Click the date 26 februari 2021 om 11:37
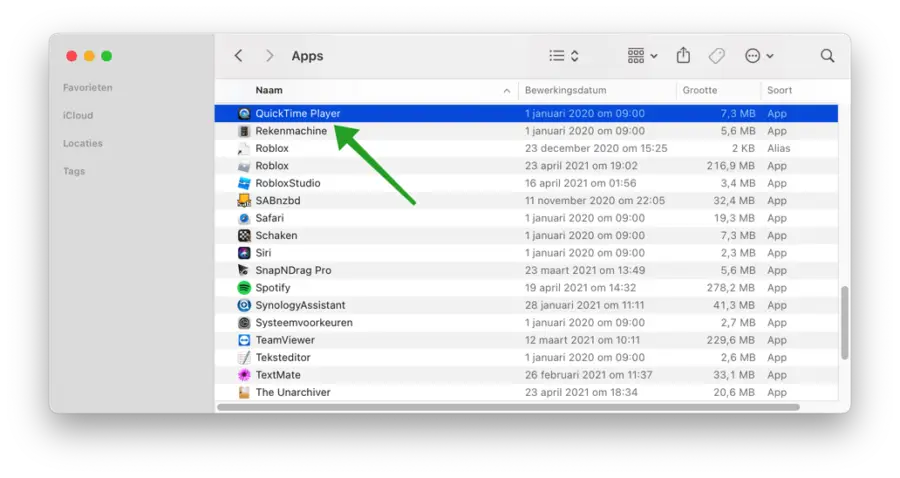The height and width of the screenshot is (478, 900). [x=588, y=375]
